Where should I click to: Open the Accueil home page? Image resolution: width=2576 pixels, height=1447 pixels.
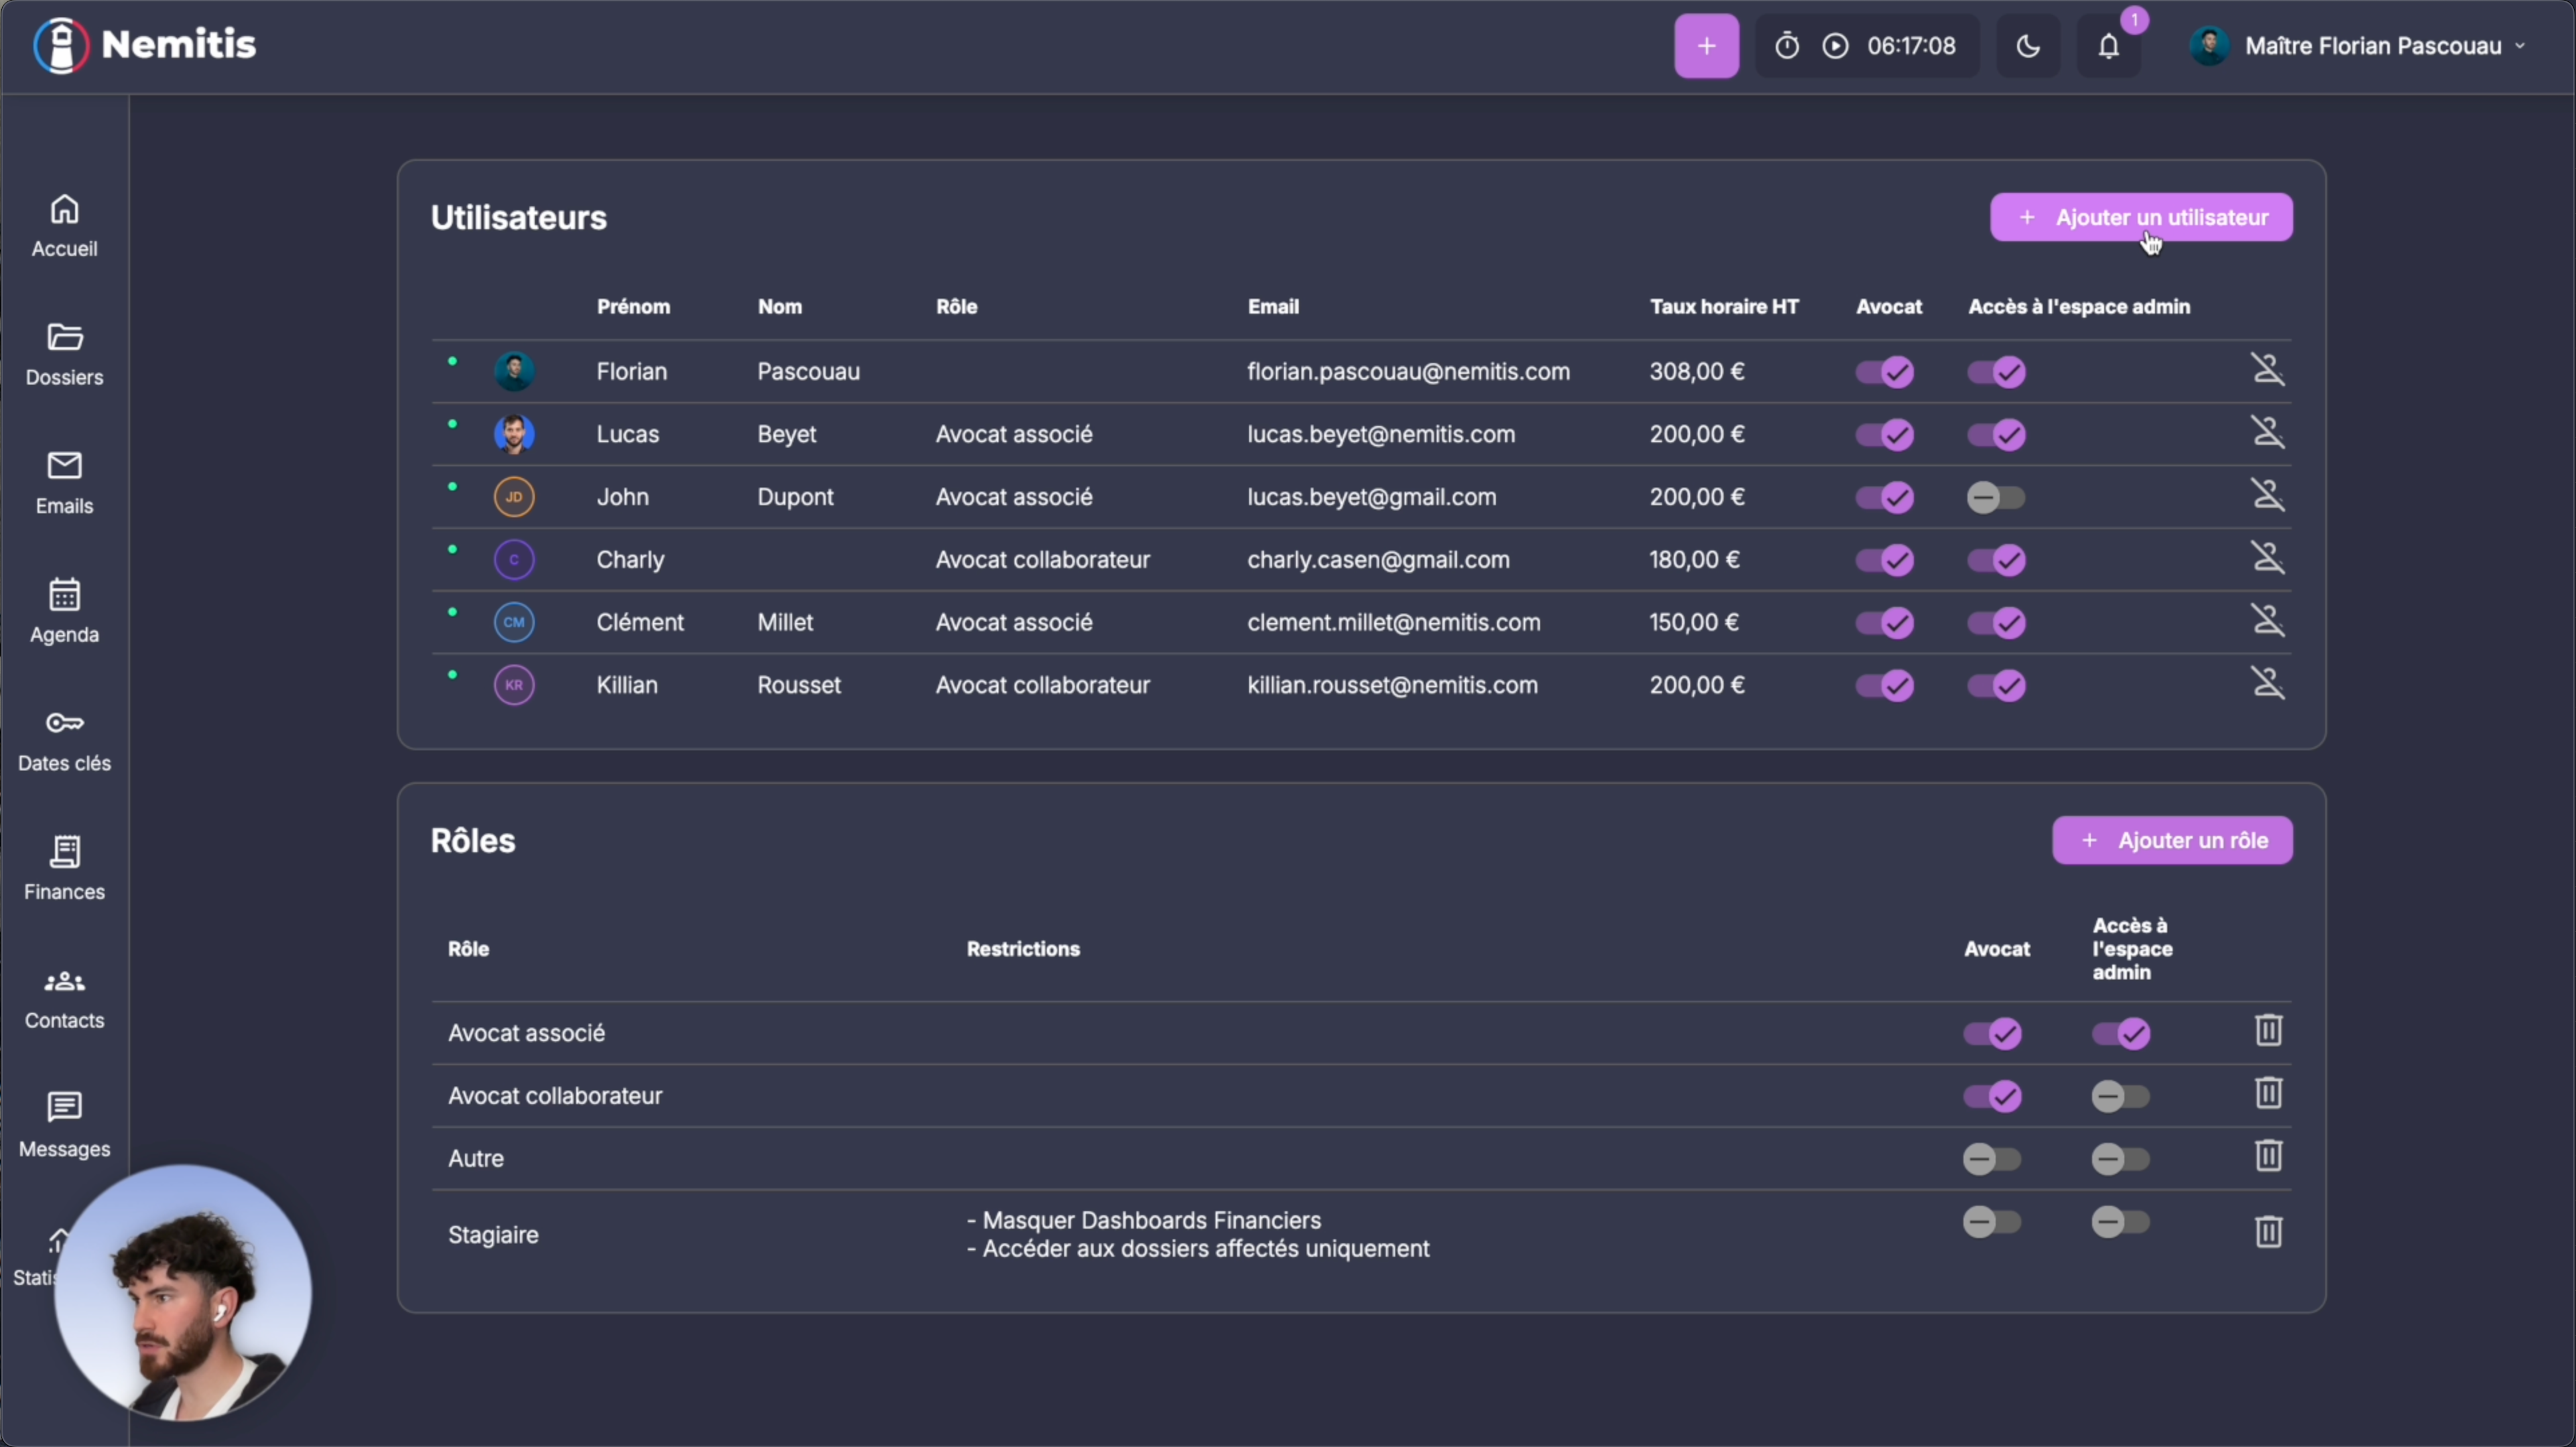(x=64, y=226)
